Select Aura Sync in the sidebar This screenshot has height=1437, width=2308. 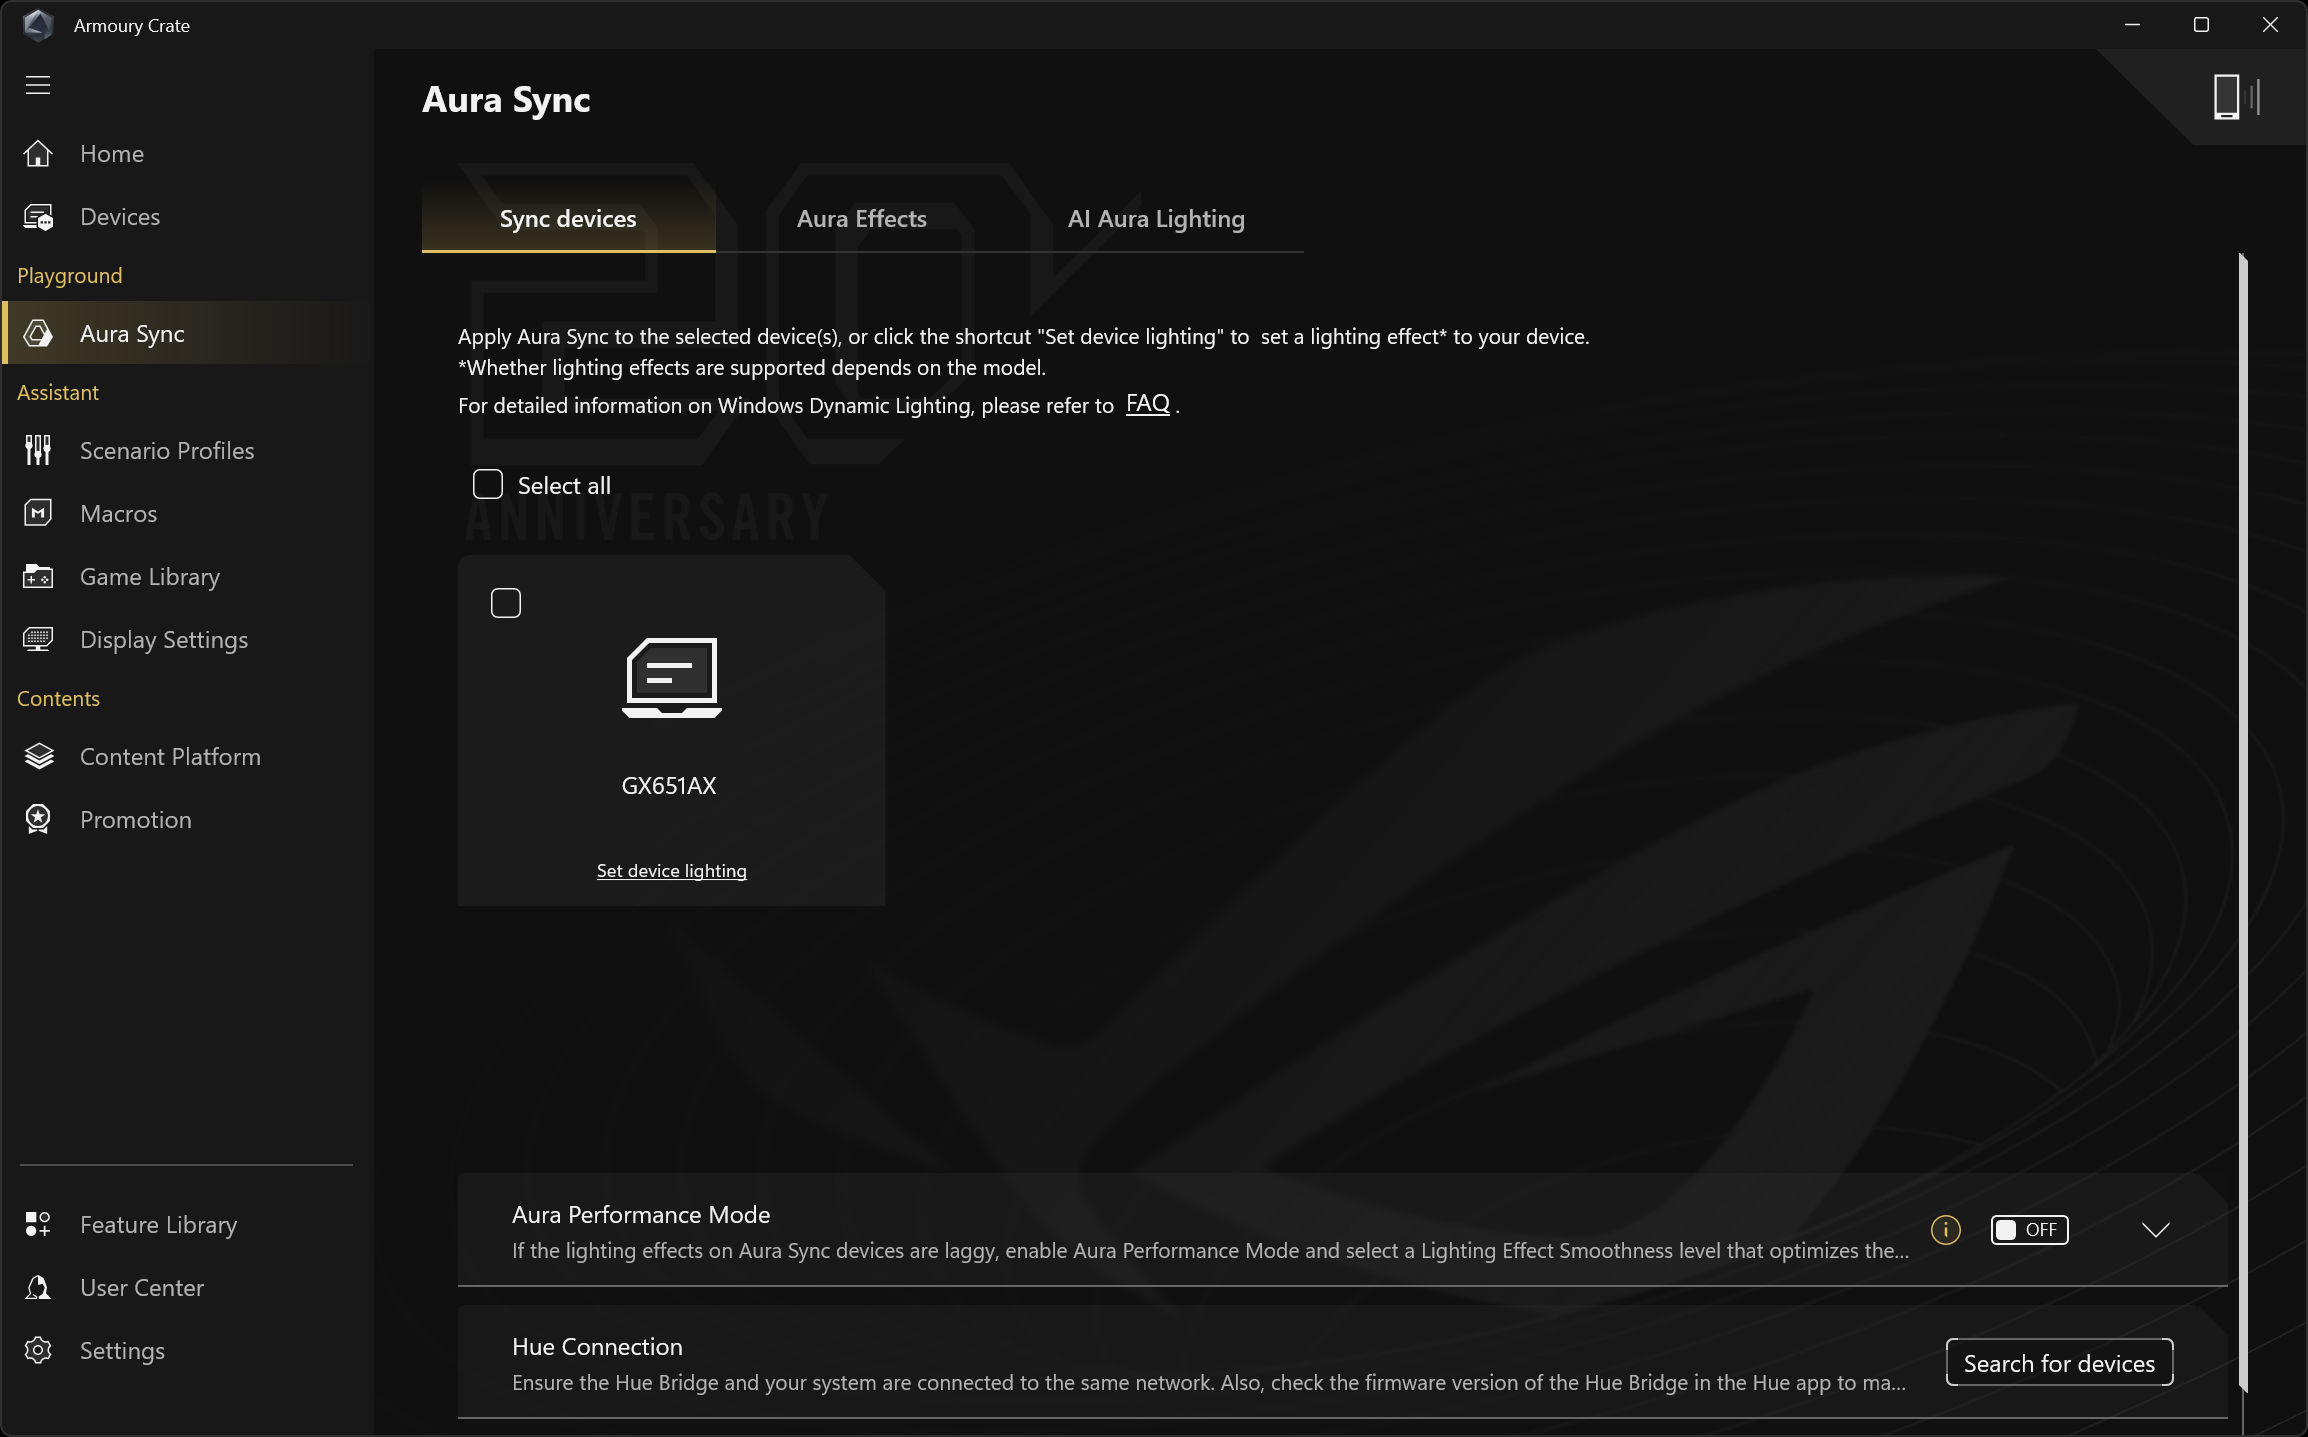click(186, 333)
